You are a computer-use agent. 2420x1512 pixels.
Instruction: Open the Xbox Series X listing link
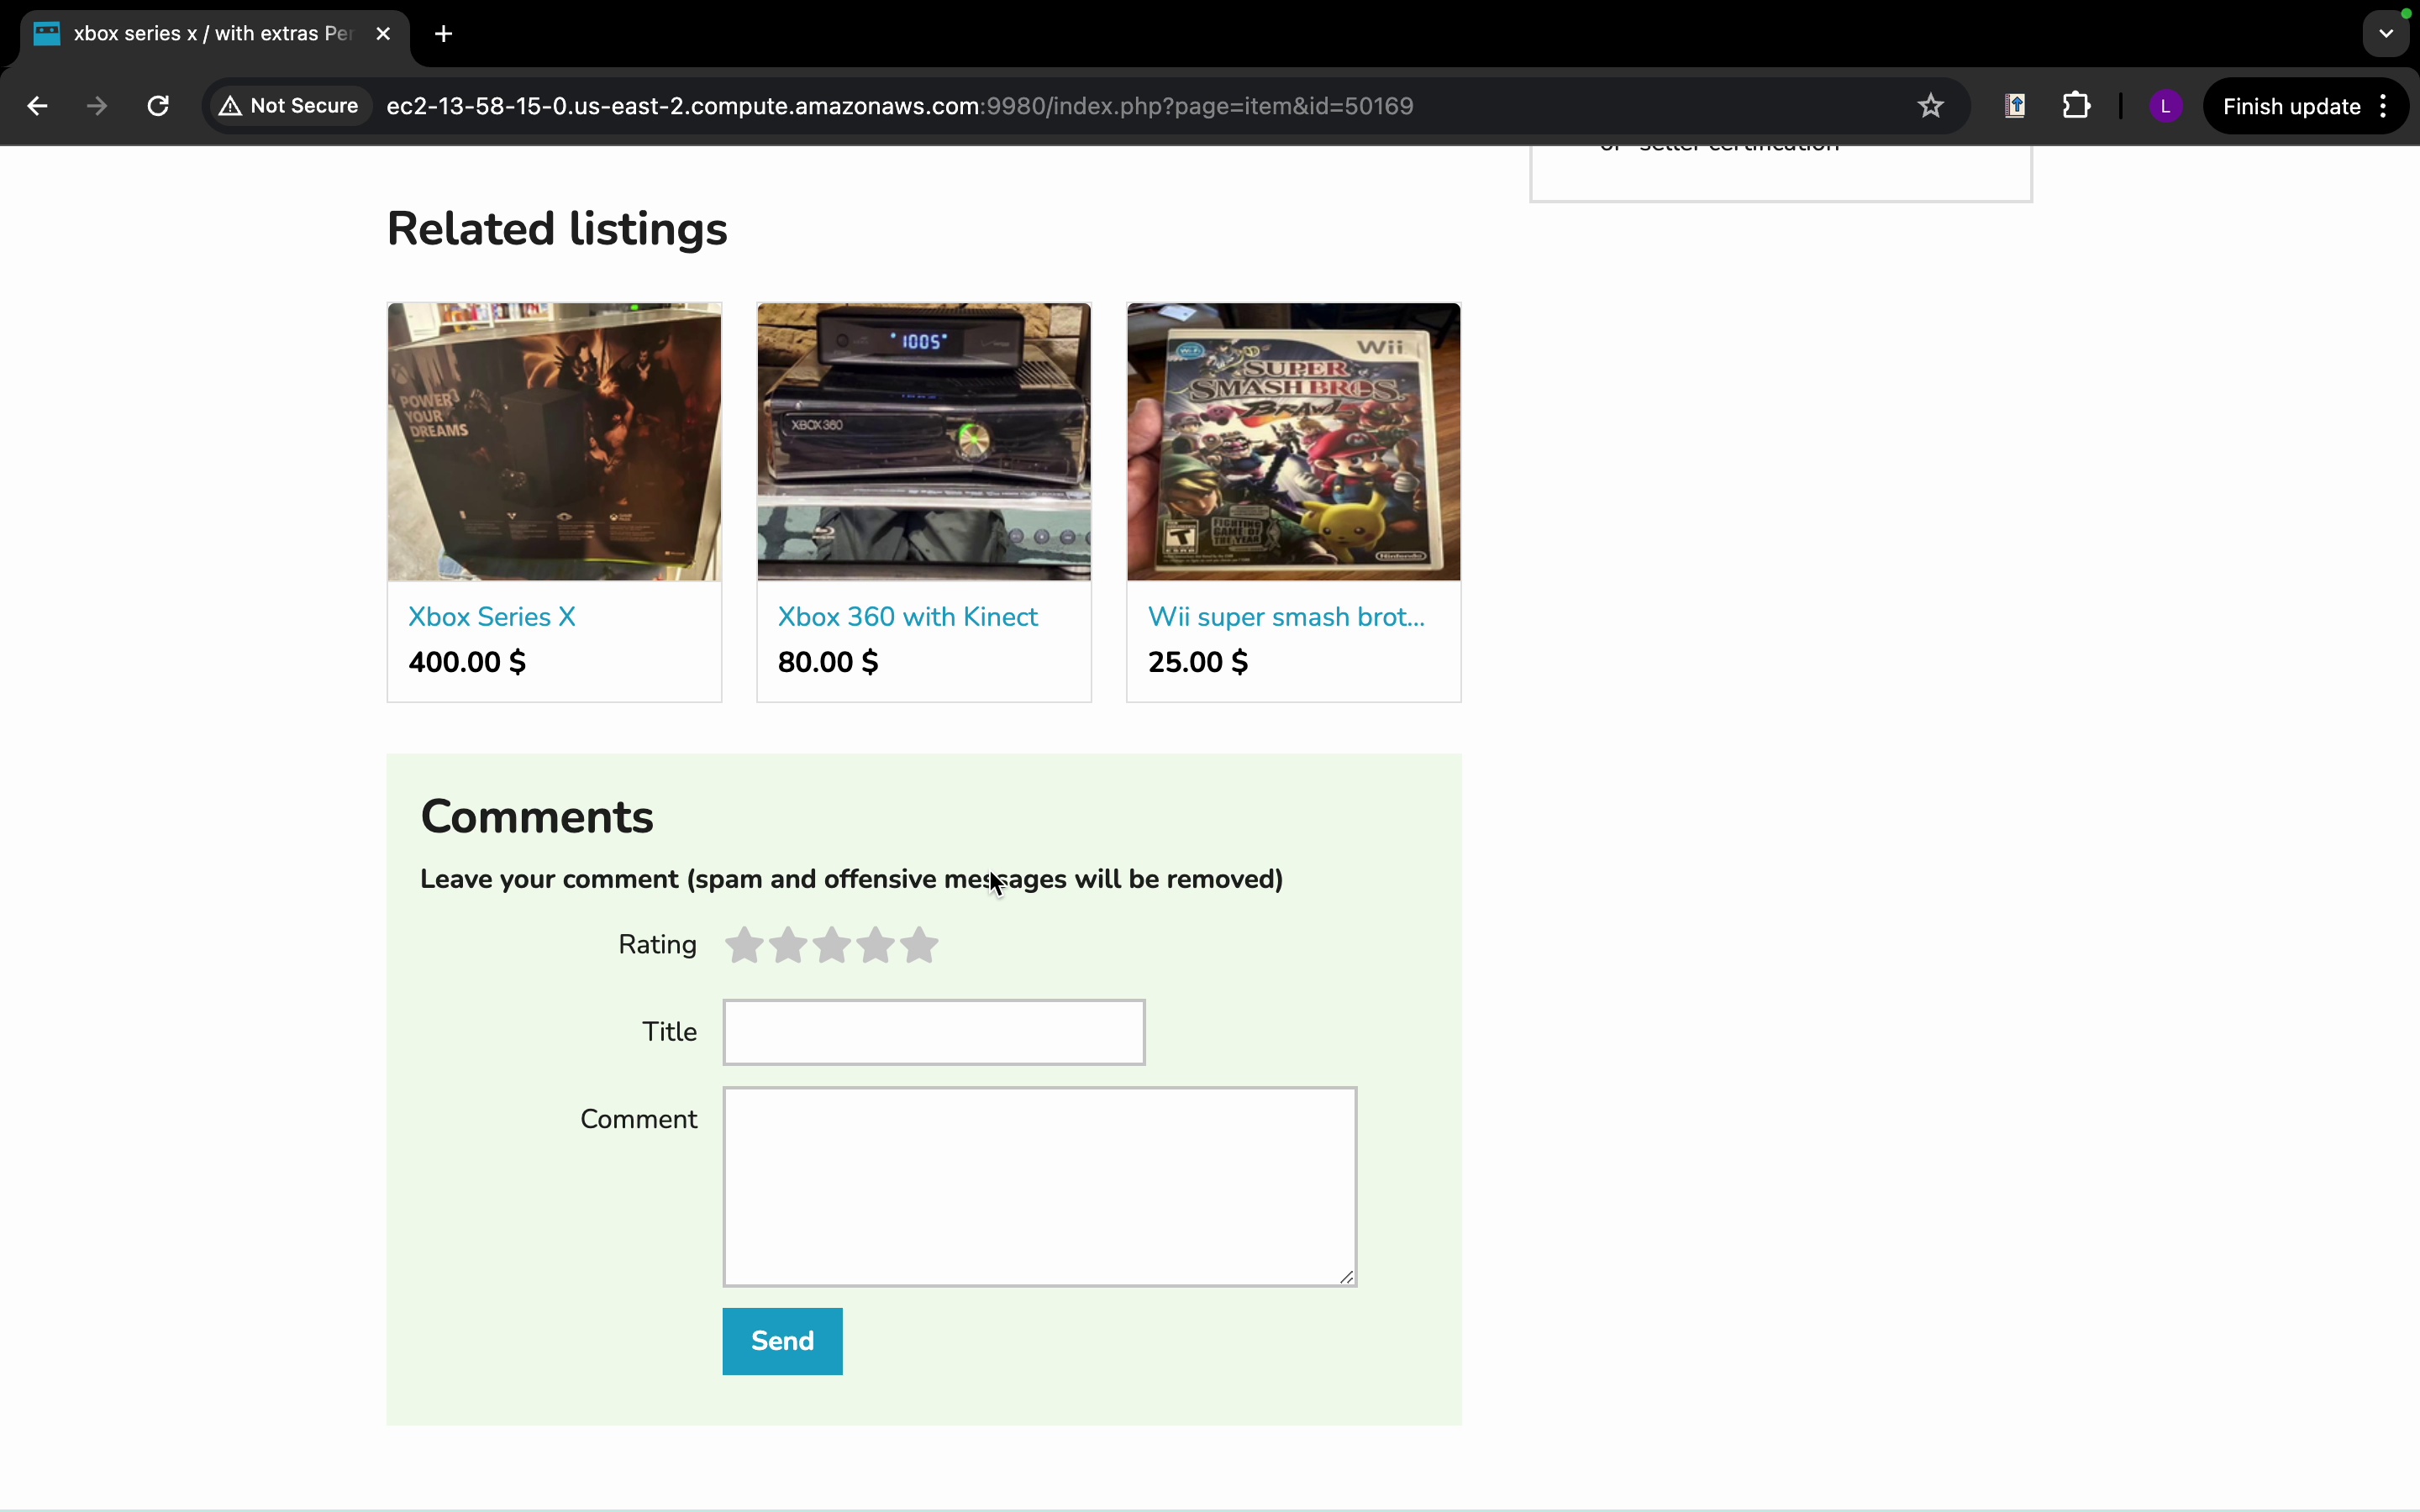point(492,617)
